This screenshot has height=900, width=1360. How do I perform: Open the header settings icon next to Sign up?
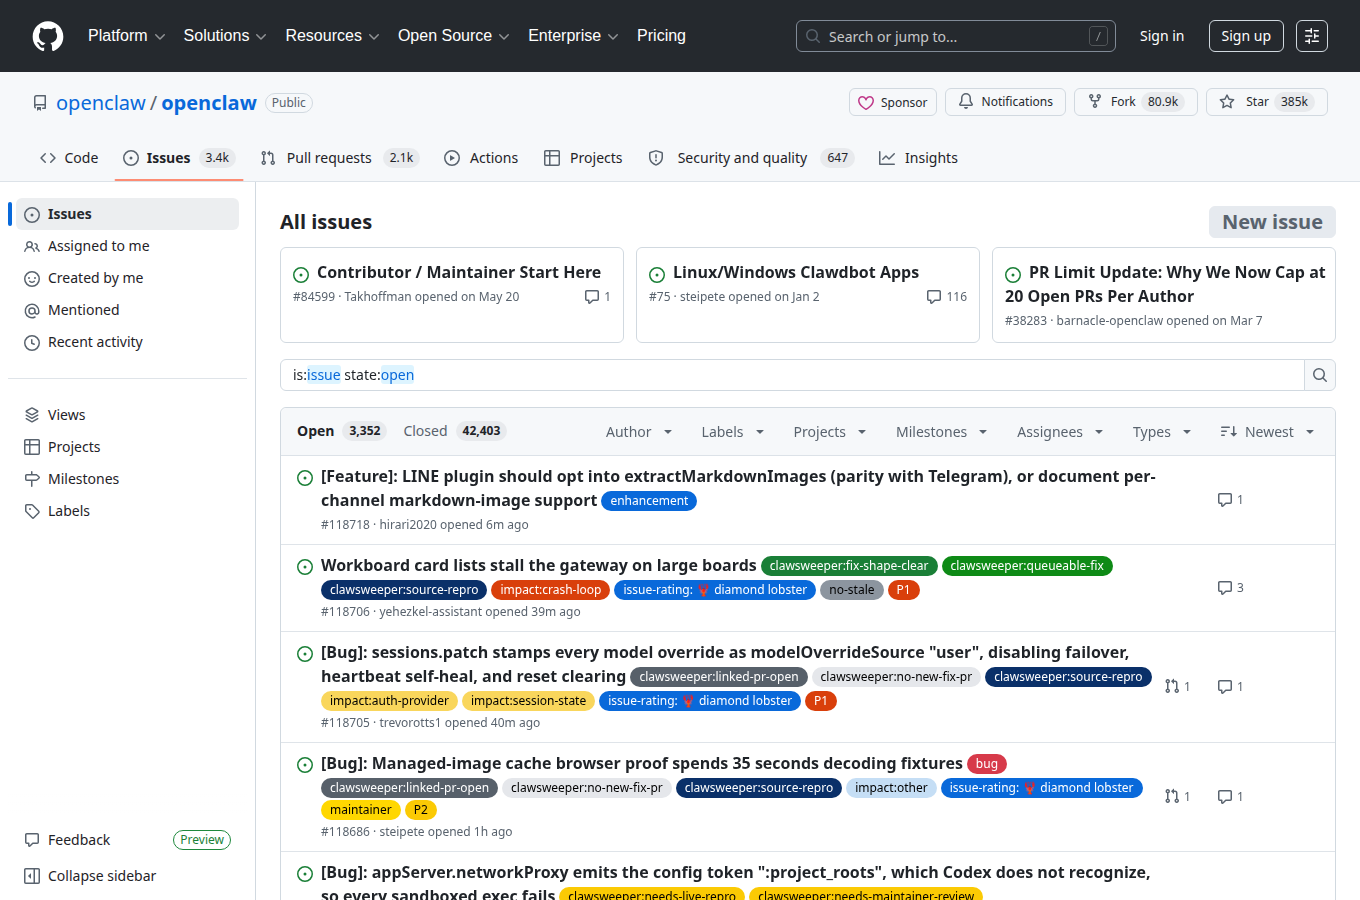(1312, 36)
